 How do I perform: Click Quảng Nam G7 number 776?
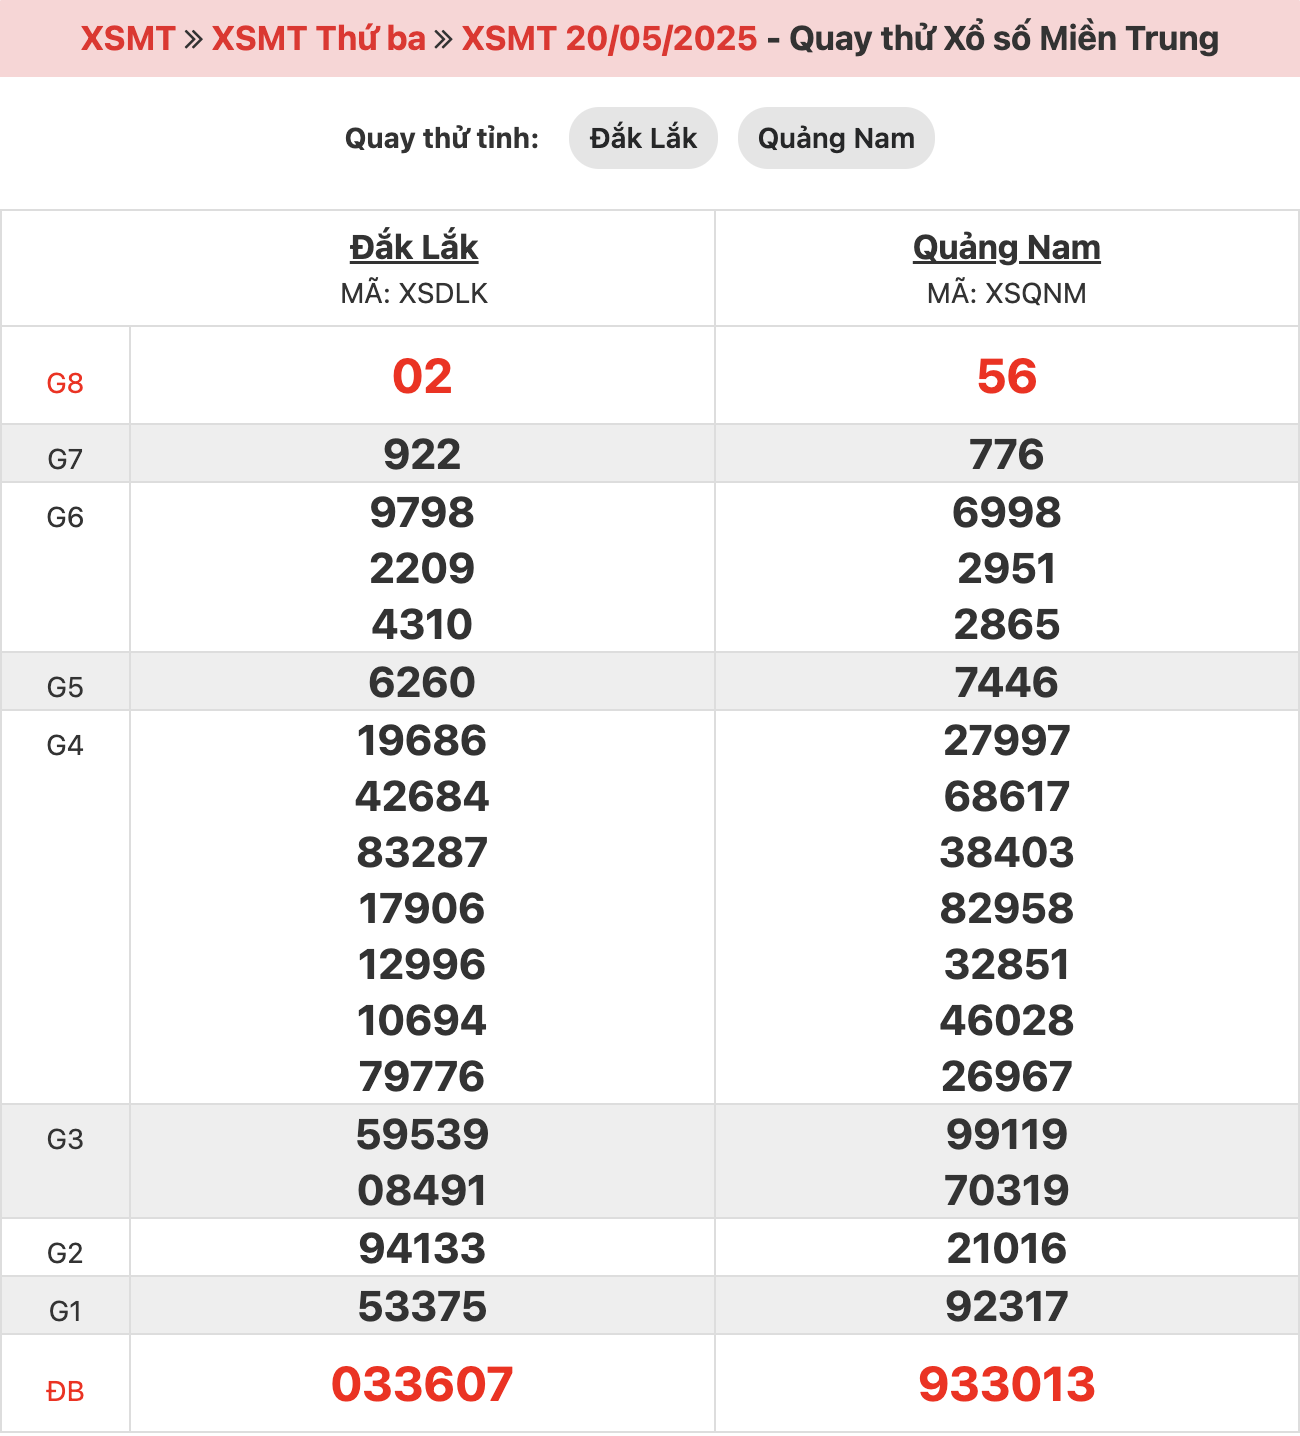pos(1007,455)
